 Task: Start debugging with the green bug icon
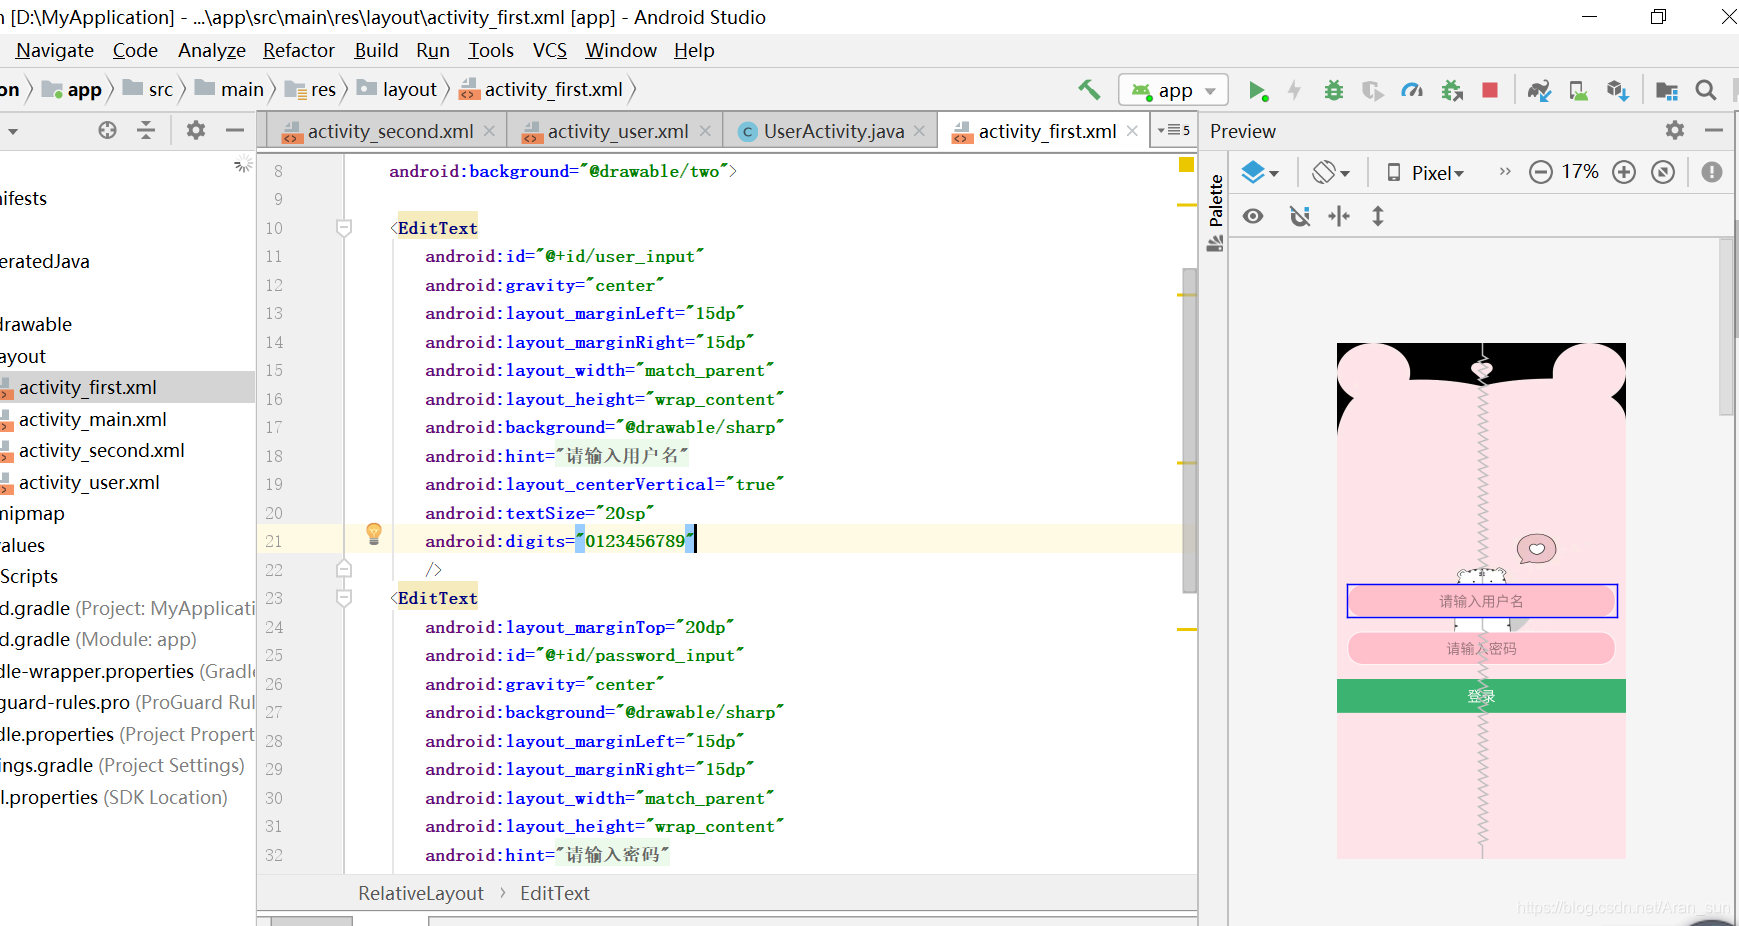coord(1333,91)
